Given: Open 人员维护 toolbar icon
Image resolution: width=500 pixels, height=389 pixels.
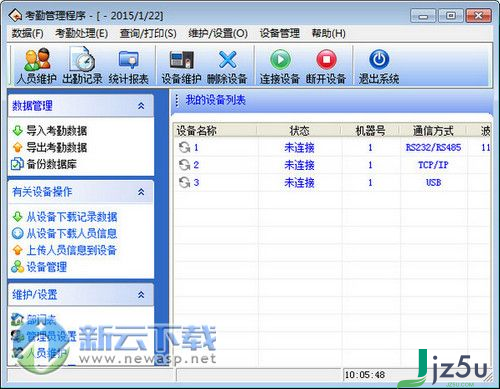Looking at the screenshot, I should 37,60.
